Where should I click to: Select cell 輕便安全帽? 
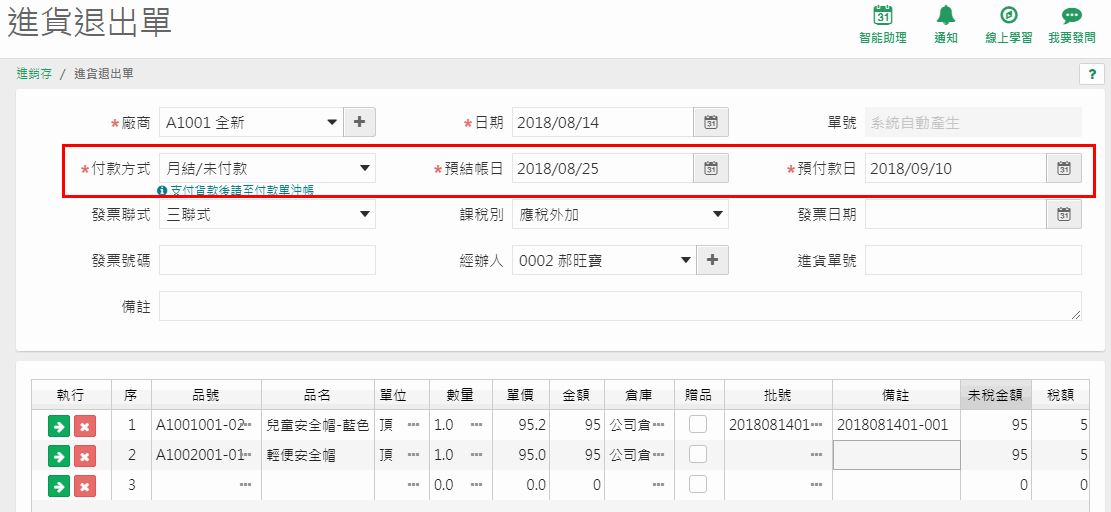pyautogui.click(x=317, y=455)
